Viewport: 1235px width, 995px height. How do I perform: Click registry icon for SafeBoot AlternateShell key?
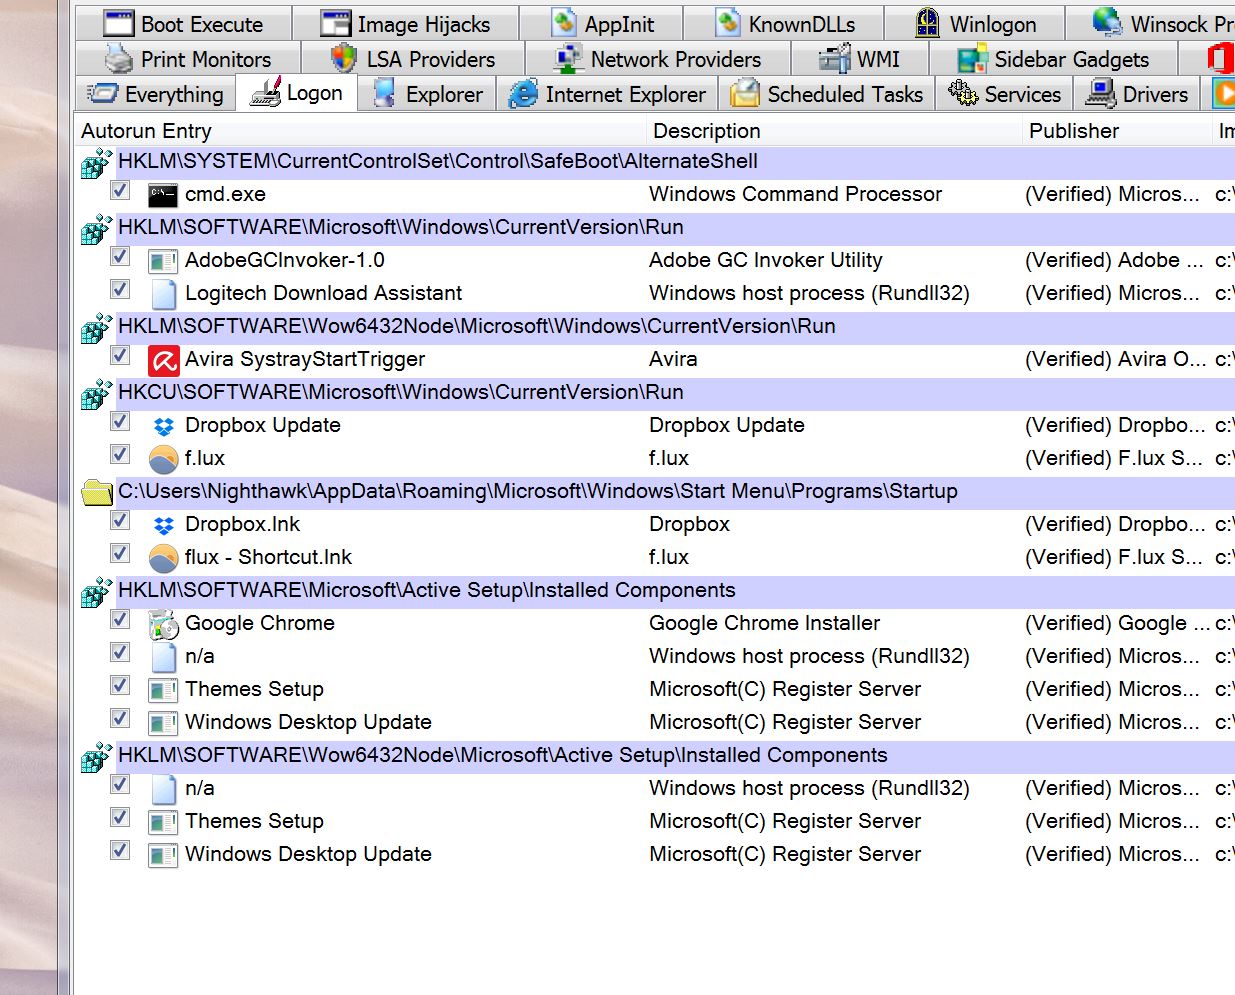(x=96, y=163)
